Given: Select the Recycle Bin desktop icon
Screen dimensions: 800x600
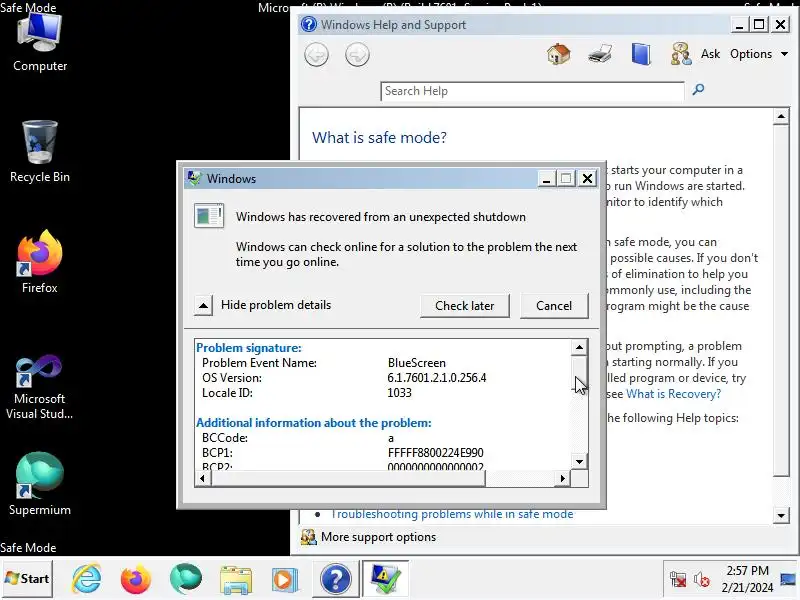Looking at the screenshot, I should point(40,152).
